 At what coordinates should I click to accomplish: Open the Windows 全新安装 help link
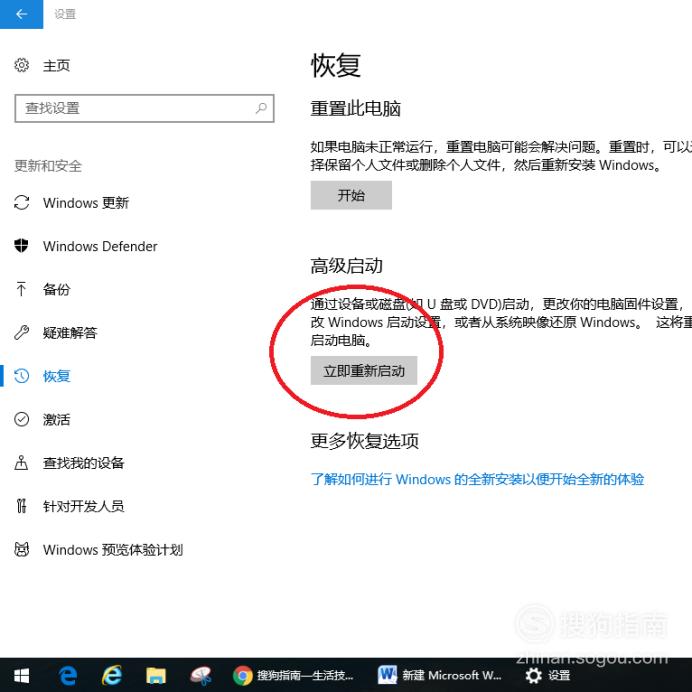pyautogui.click(x=477, y=479)
